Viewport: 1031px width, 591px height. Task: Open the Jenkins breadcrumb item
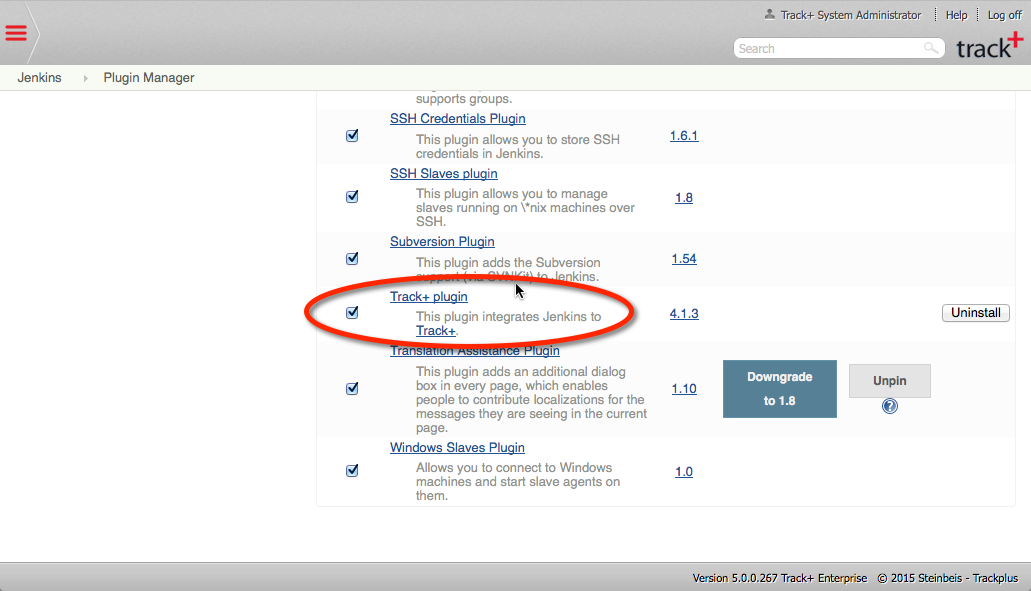[39, 78]
